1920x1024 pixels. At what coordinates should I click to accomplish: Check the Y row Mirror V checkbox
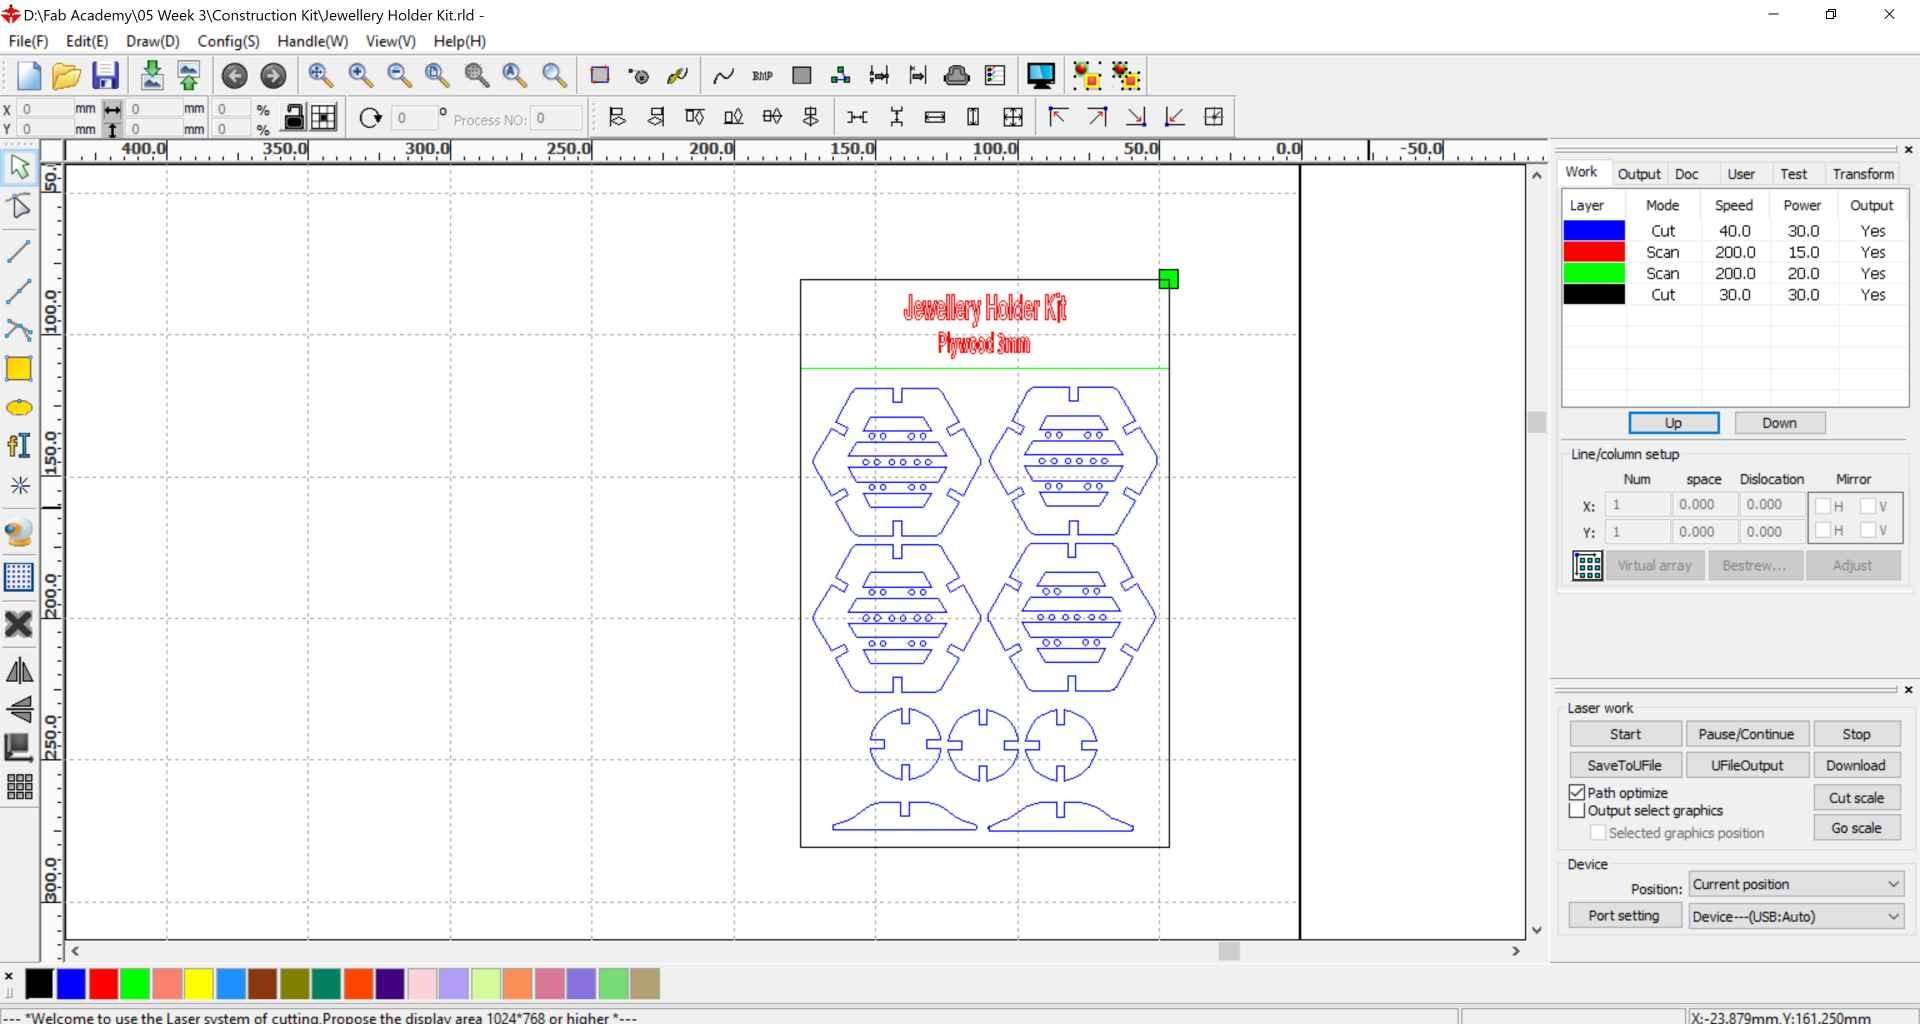(x=1867, y=530)
